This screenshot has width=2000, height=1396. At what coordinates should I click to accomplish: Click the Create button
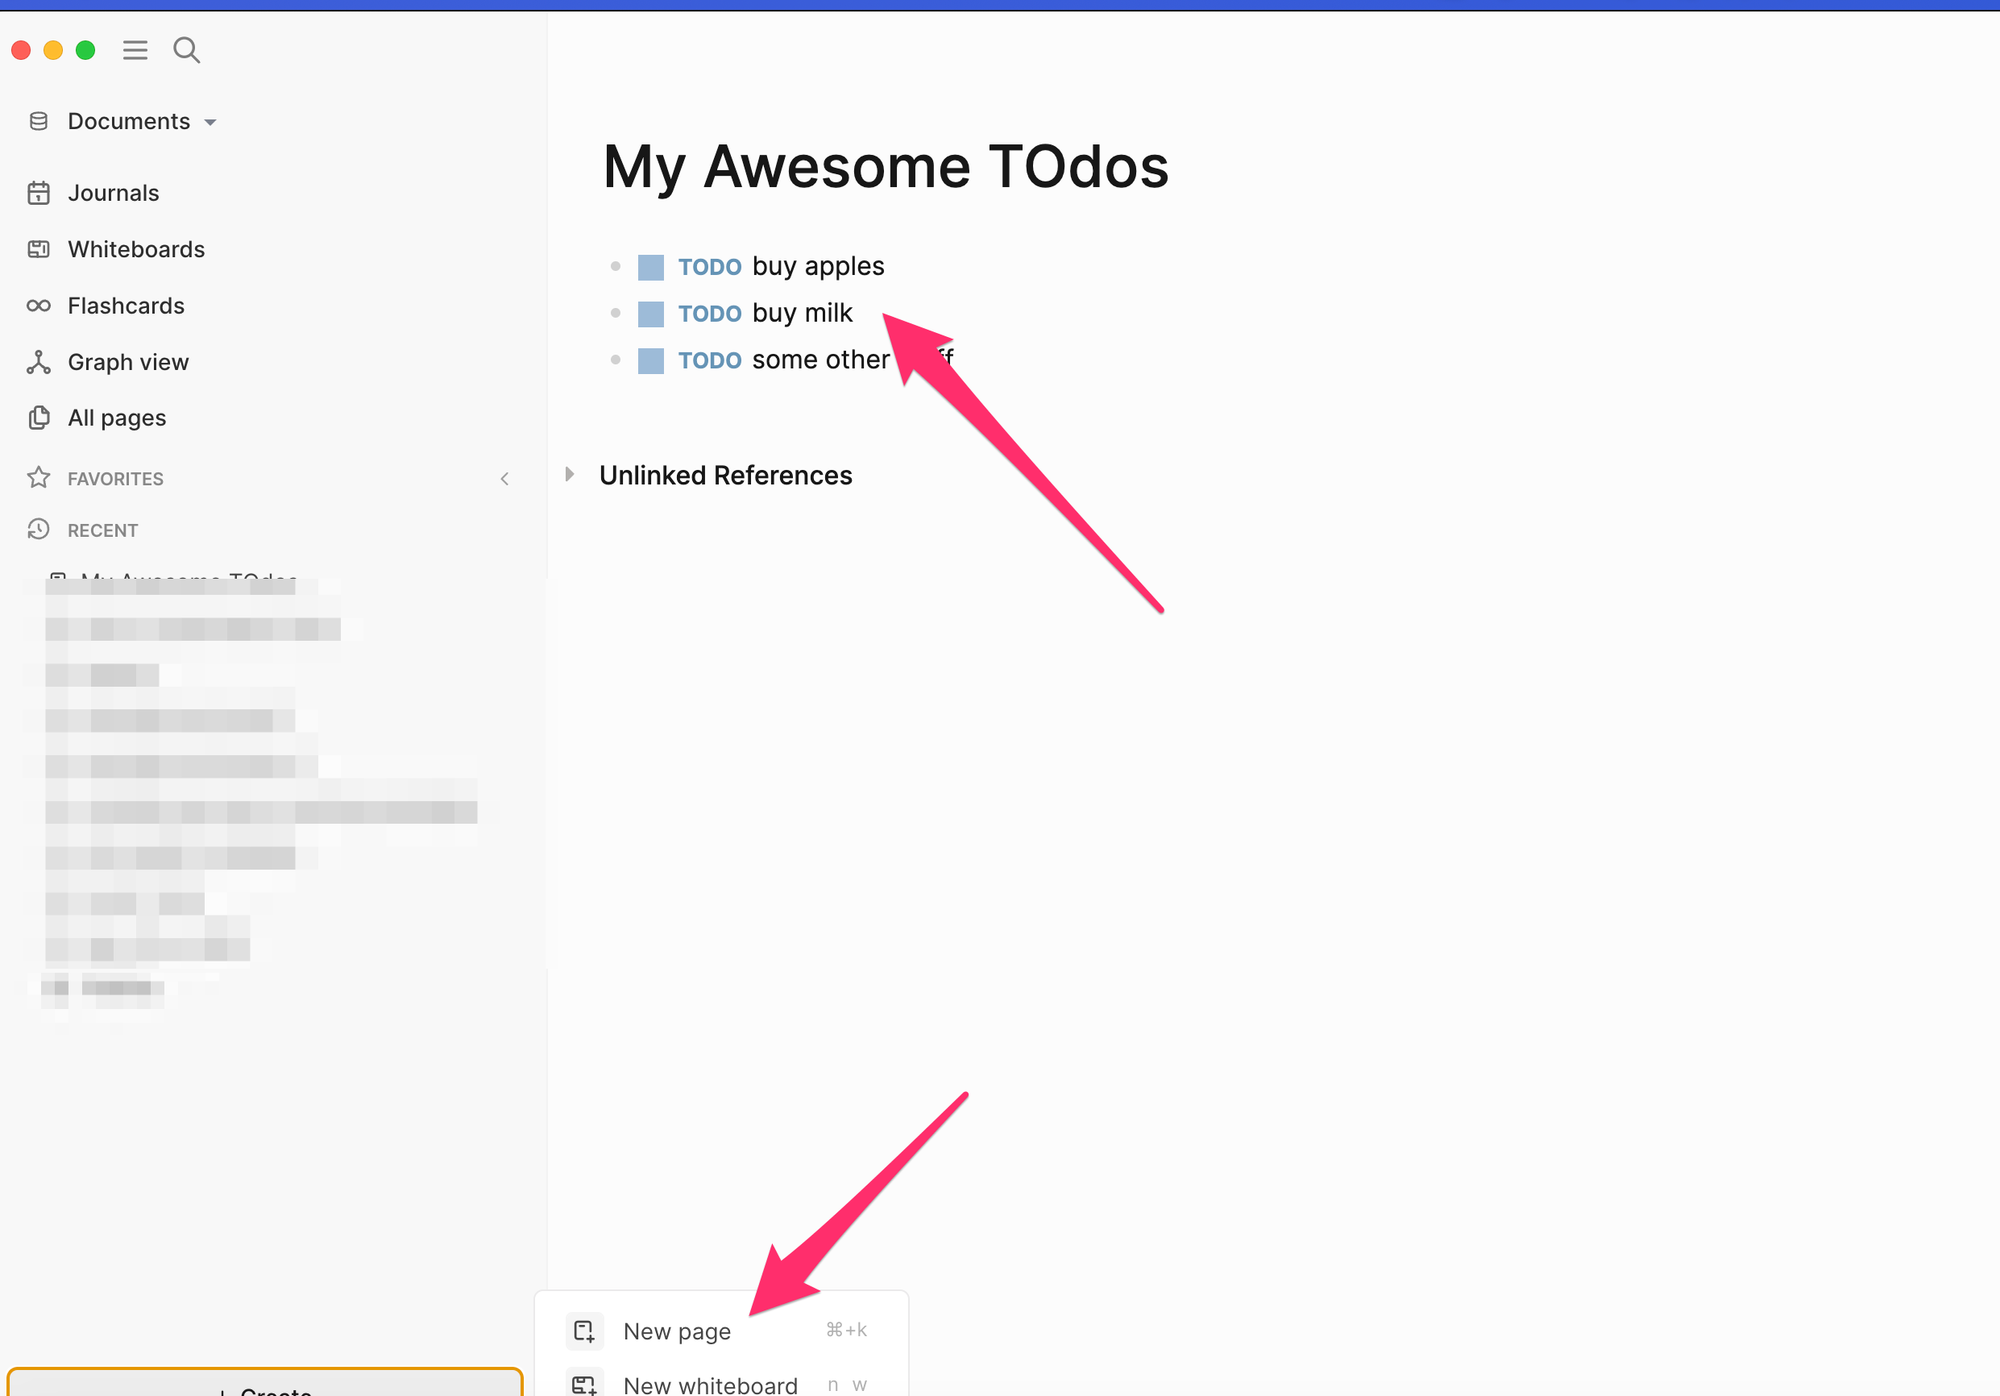(265, 1386)
